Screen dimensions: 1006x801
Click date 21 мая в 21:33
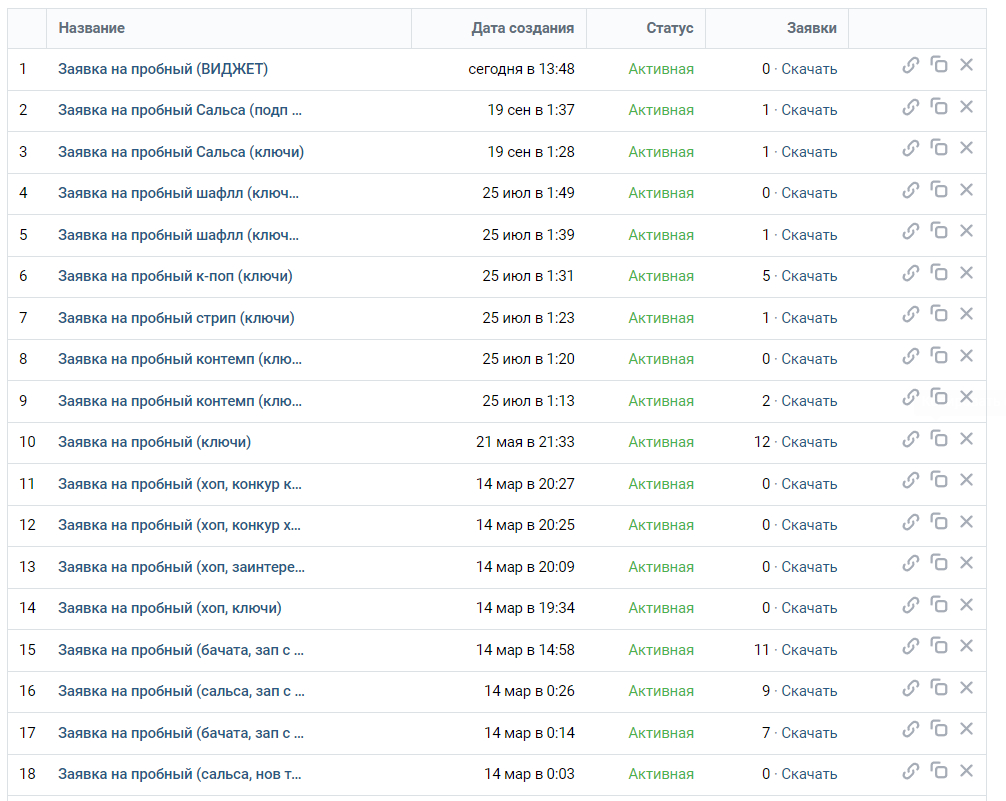coord(525,442)
